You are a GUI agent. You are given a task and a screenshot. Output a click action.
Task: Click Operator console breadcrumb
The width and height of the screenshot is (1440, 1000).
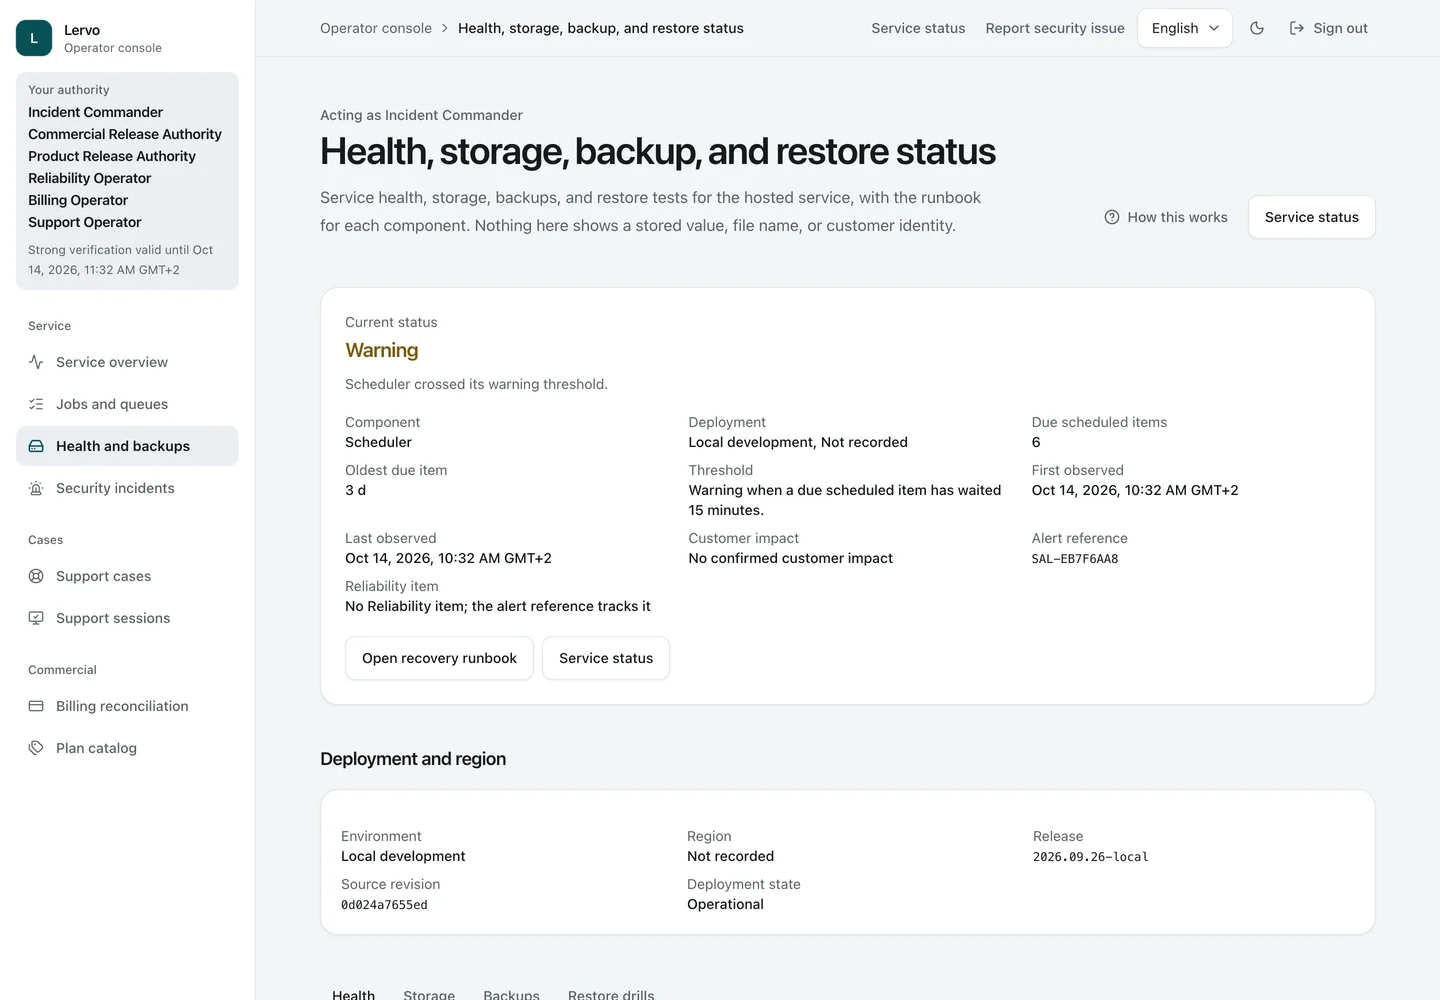(376, 28)
